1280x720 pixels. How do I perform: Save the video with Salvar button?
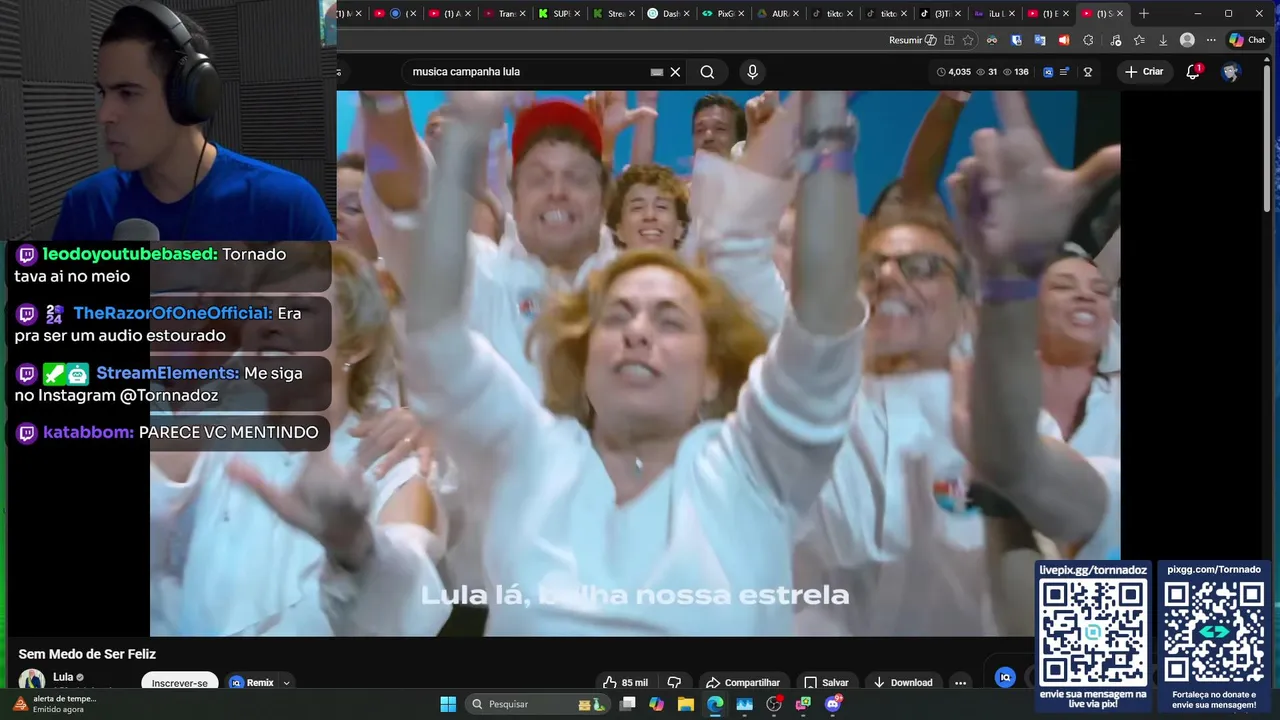point(826,683)
